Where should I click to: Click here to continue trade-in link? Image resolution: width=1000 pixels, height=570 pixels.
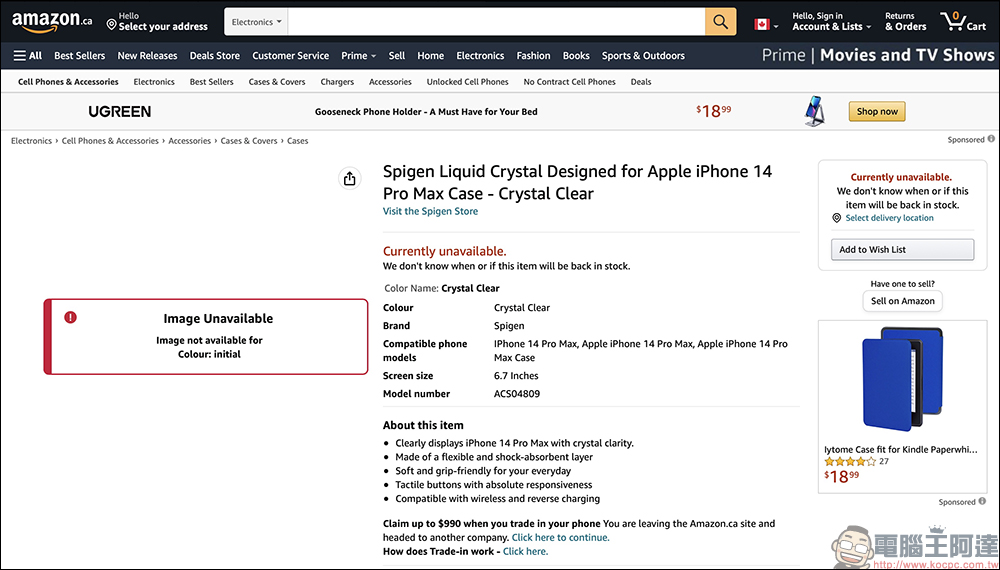click(561, 537)
